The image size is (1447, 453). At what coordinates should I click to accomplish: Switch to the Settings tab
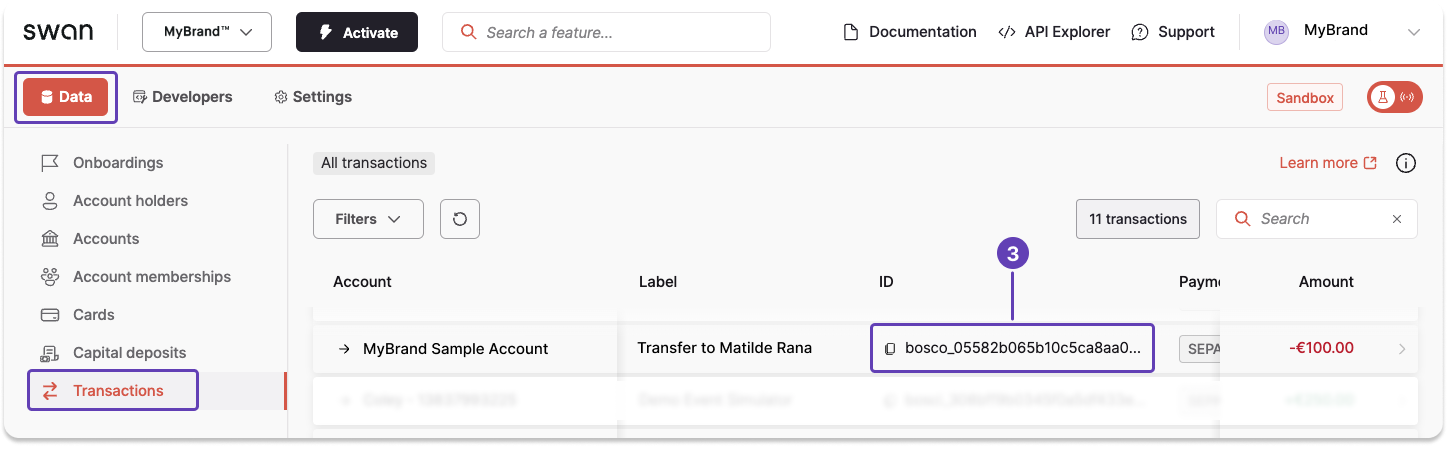tap(313, 97)
